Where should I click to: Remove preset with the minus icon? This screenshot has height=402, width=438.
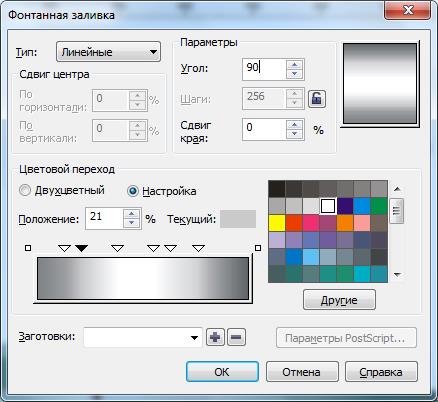[236, 337]
